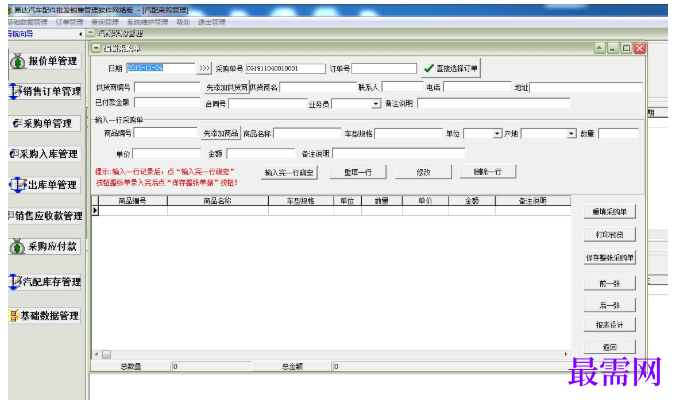Screen dimensions: 680x403
Task: Click the row selector arrow of the first grid row
Action: (95, 211)
